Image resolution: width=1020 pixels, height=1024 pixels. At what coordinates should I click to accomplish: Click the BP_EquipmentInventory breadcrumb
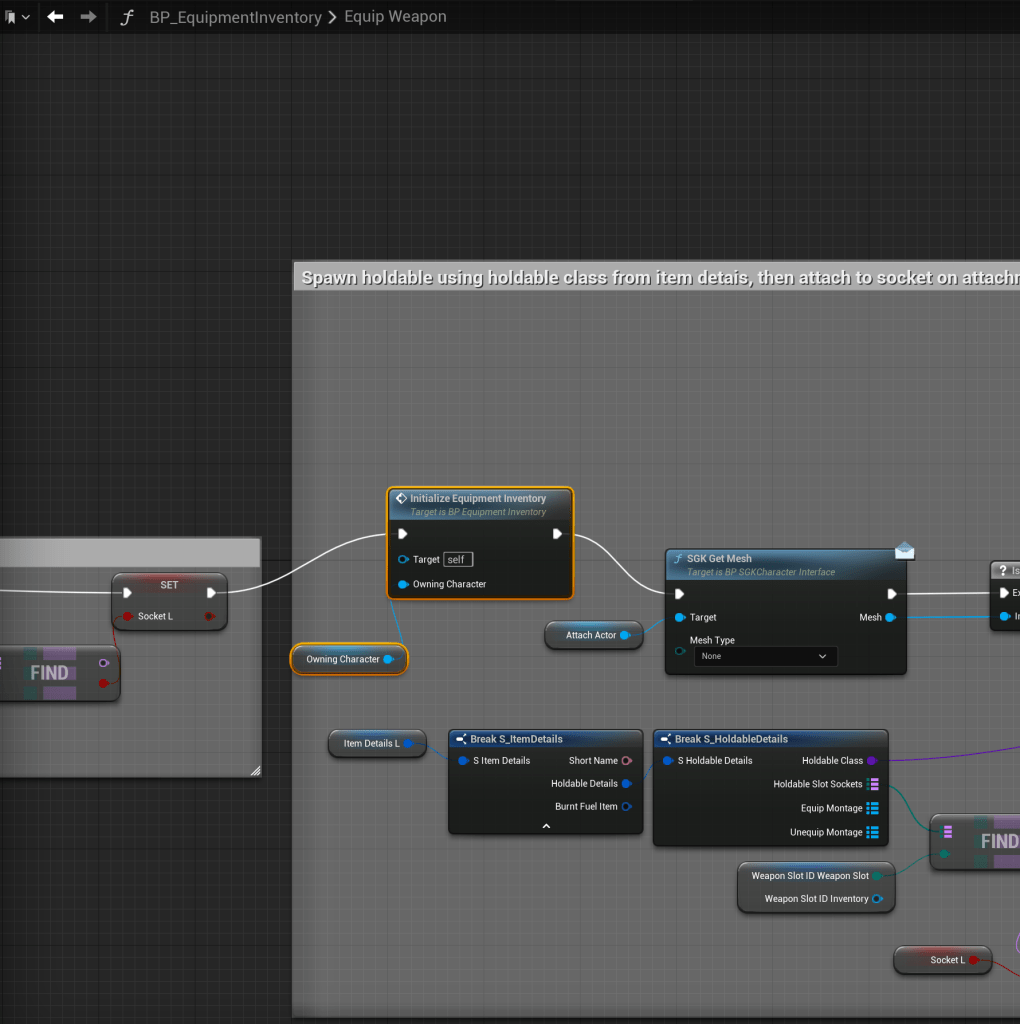coord(235,17)
